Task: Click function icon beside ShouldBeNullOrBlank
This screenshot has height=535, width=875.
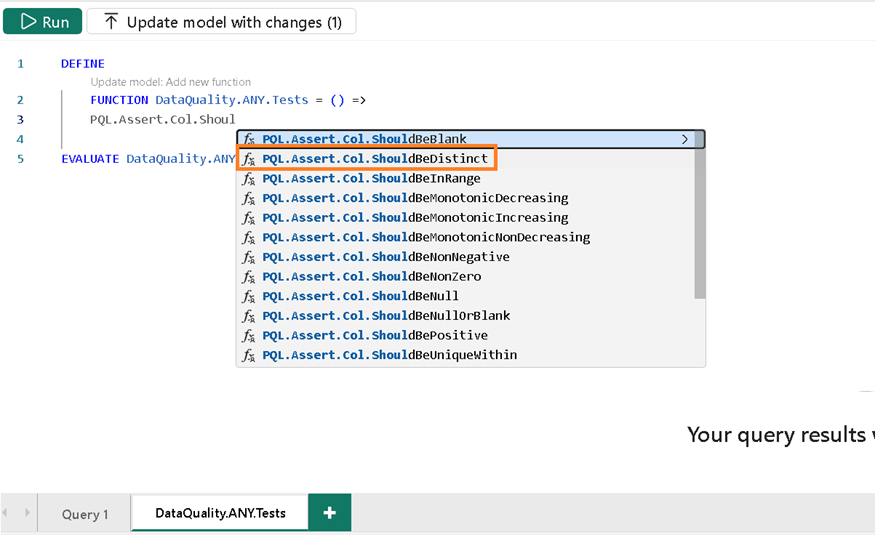Action: (249, 316)
